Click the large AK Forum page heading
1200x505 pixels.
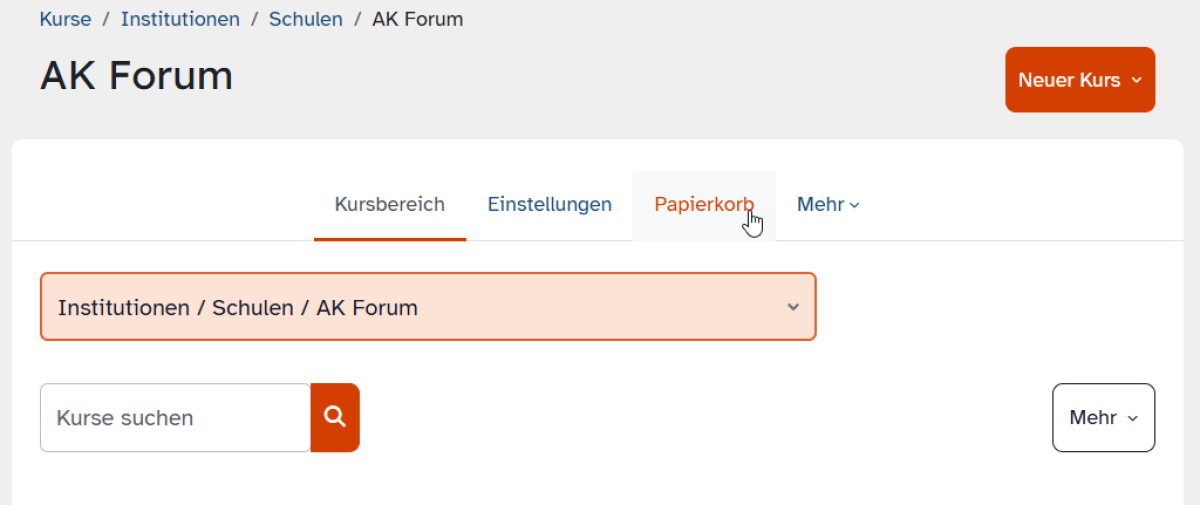[136, 76]
